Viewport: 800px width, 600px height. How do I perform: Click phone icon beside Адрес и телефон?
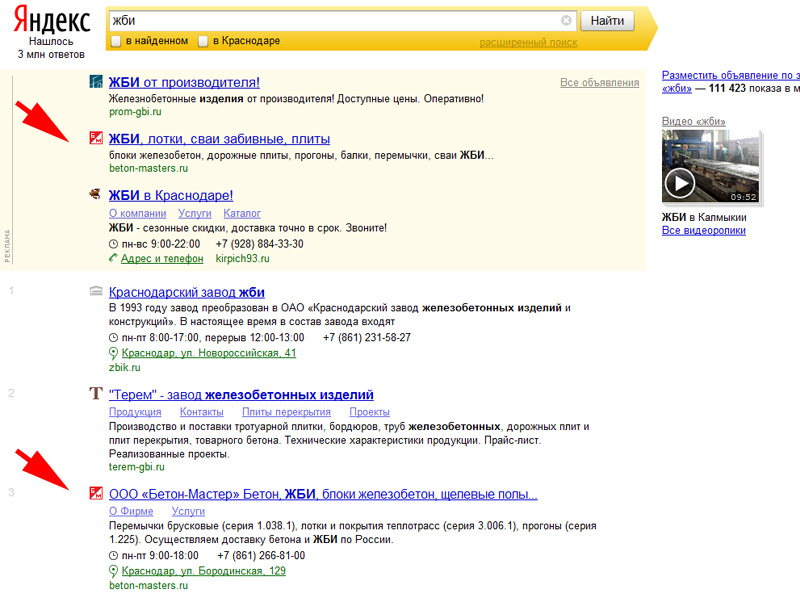coord(113,258)
